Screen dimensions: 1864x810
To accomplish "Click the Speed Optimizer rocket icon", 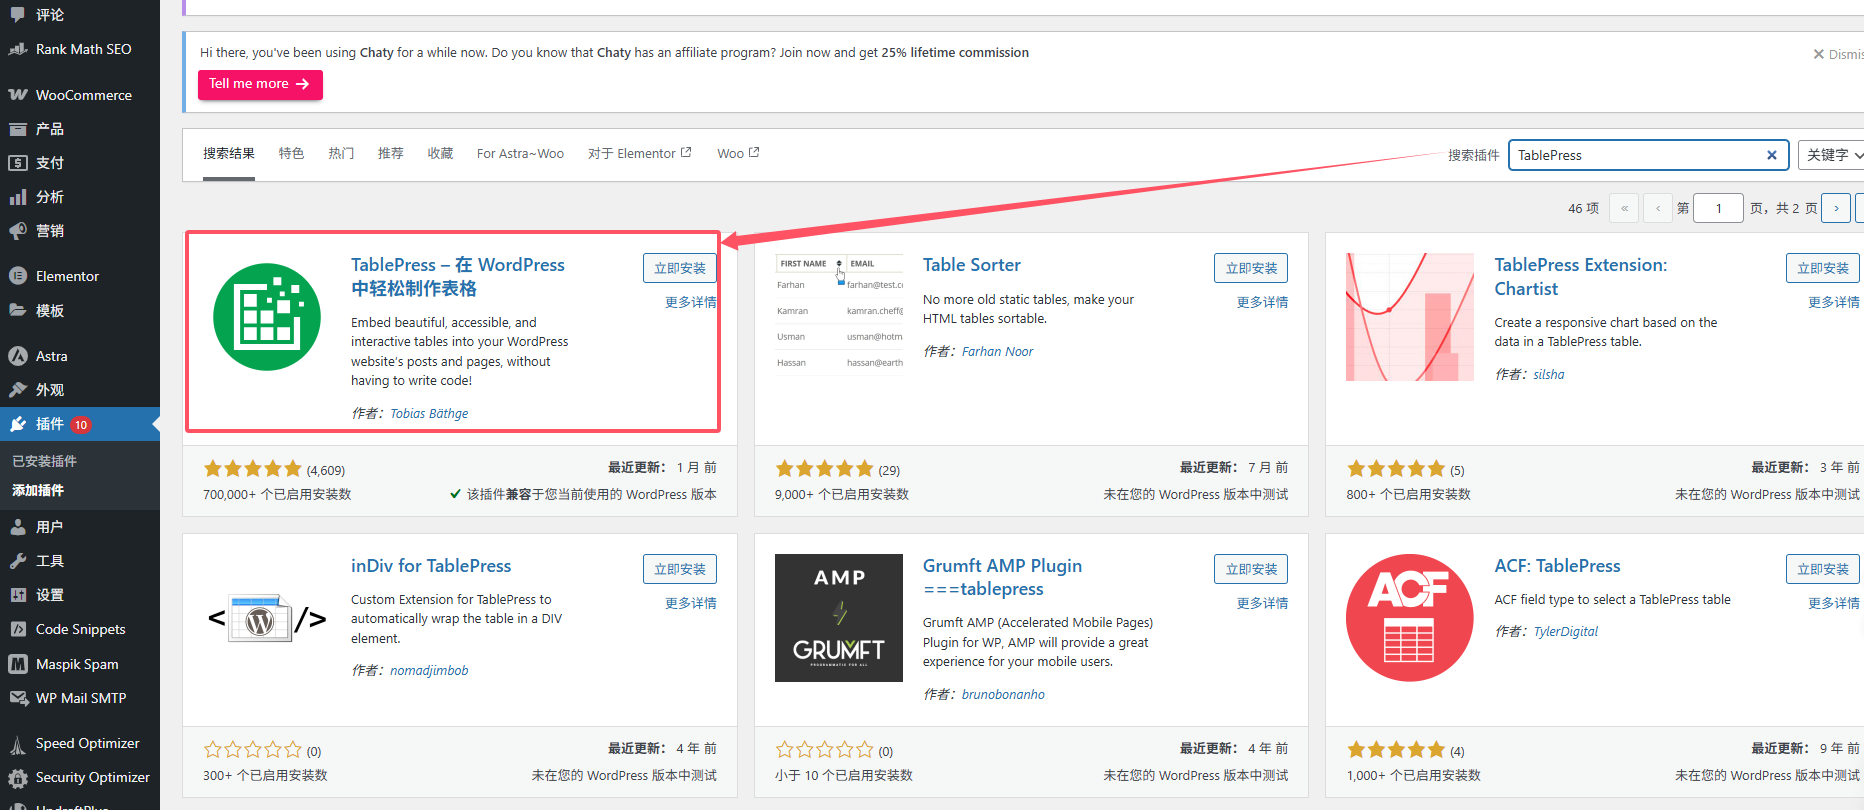I will click(x=18, y=743).
